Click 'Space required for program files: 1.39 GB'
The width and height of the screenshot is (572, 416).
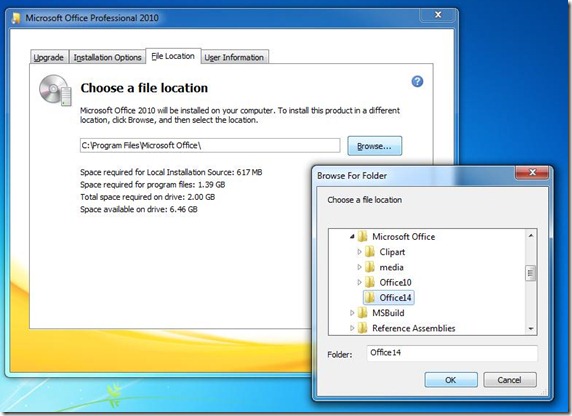pos(152,185)
